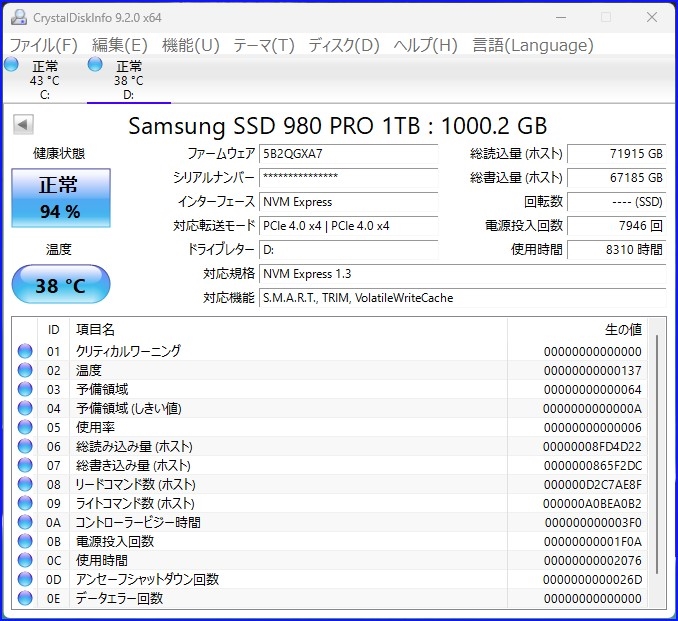Image resolution: width=678 pixels, height=621 pixels.
Task: Click the CrystalDiskInfo title bar app icon
Action: pyautogui.click(x=15, y=18)
